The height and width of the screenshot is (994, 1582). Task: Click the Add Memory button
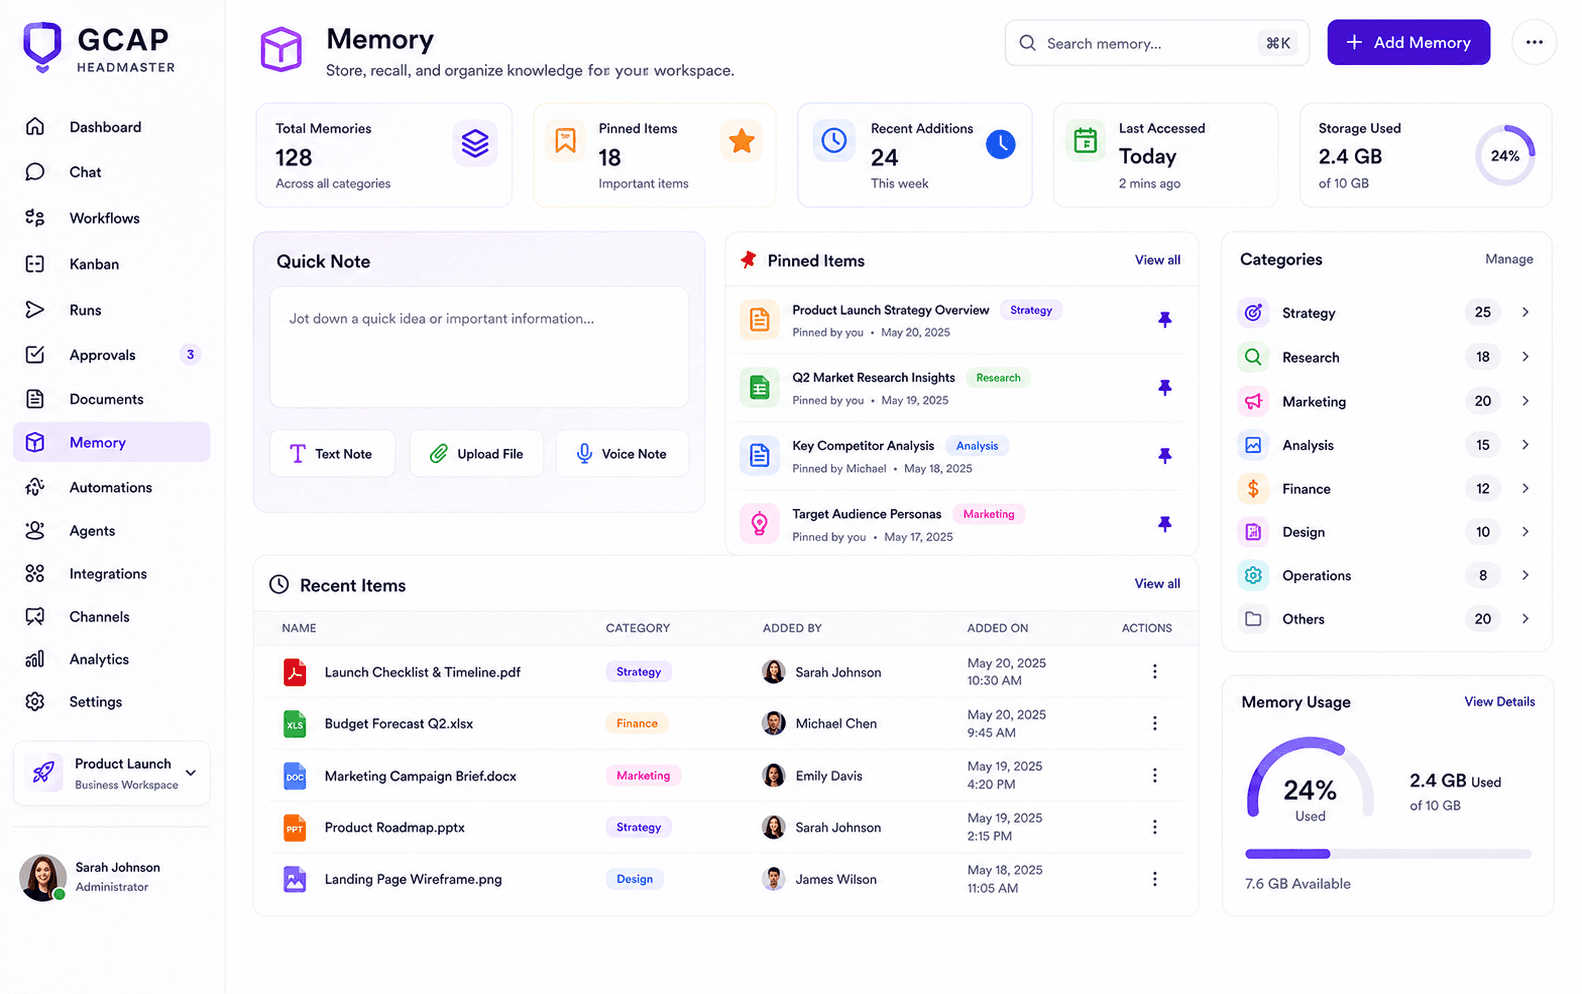(x=1408, y=42)
